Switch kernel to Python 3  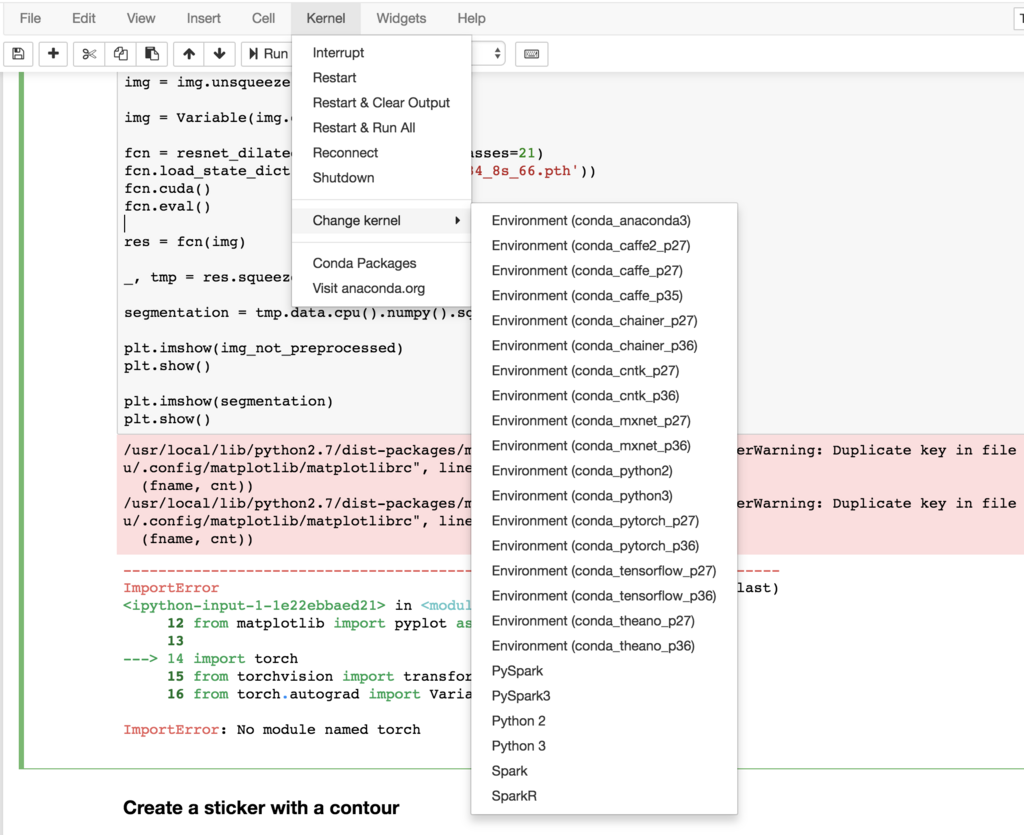[604, 746]
